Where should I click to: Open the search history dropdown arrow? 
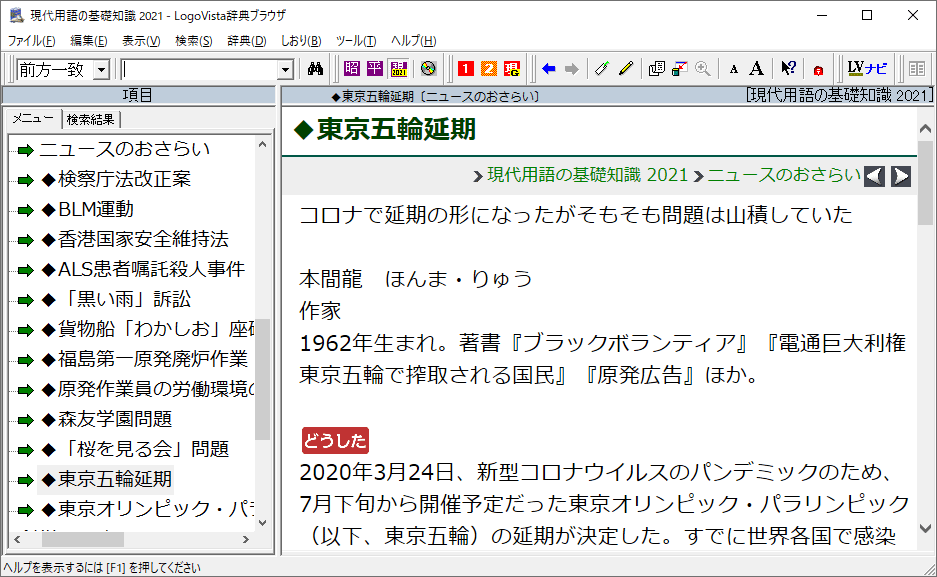286,70
